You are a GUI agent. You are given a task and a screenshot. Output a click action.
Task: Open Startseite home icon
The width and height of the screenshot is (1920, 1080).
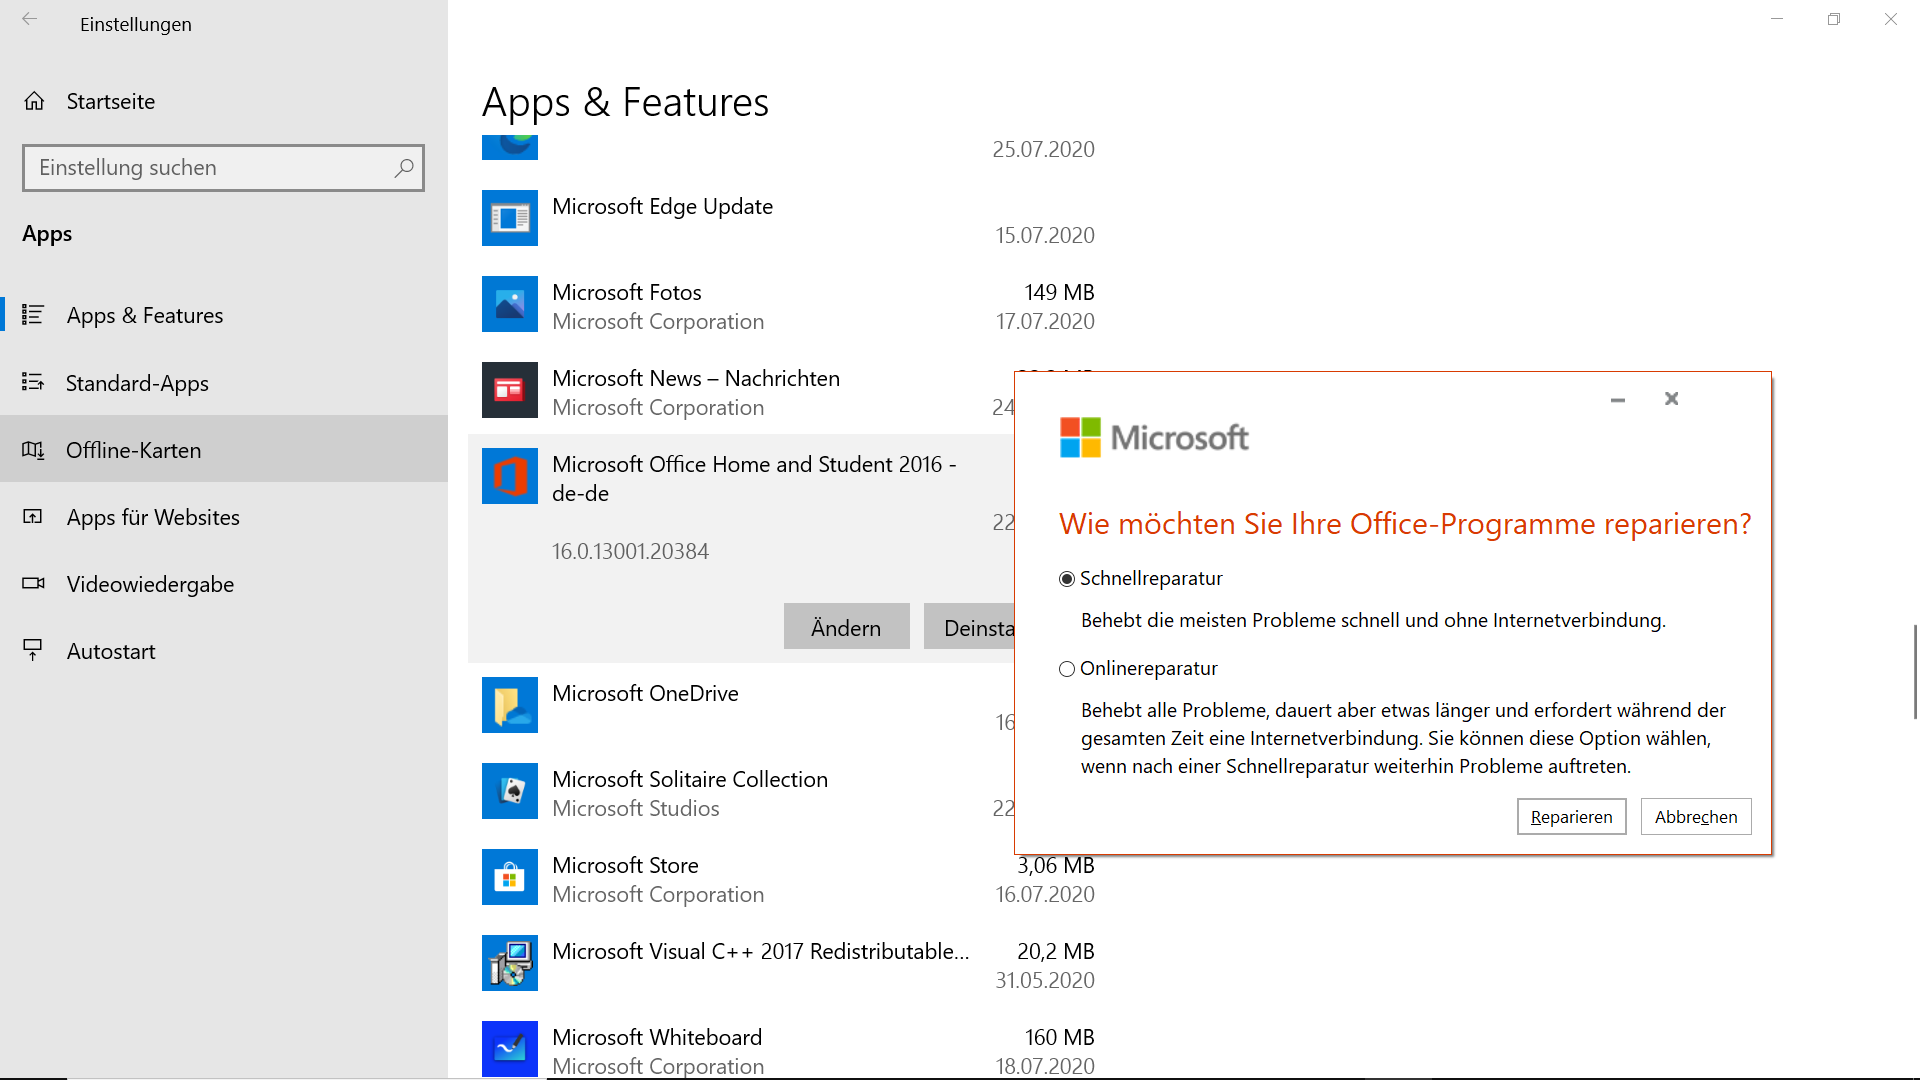click(34, 101)
